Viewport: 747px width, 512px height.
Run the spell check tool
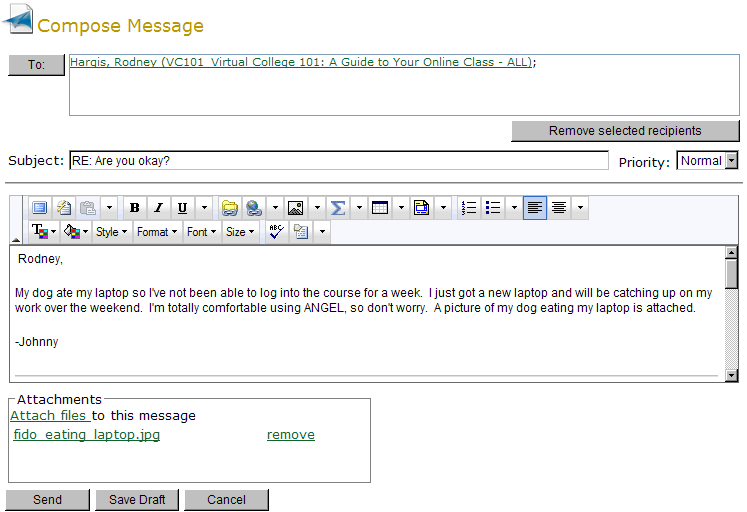point(276,232)
